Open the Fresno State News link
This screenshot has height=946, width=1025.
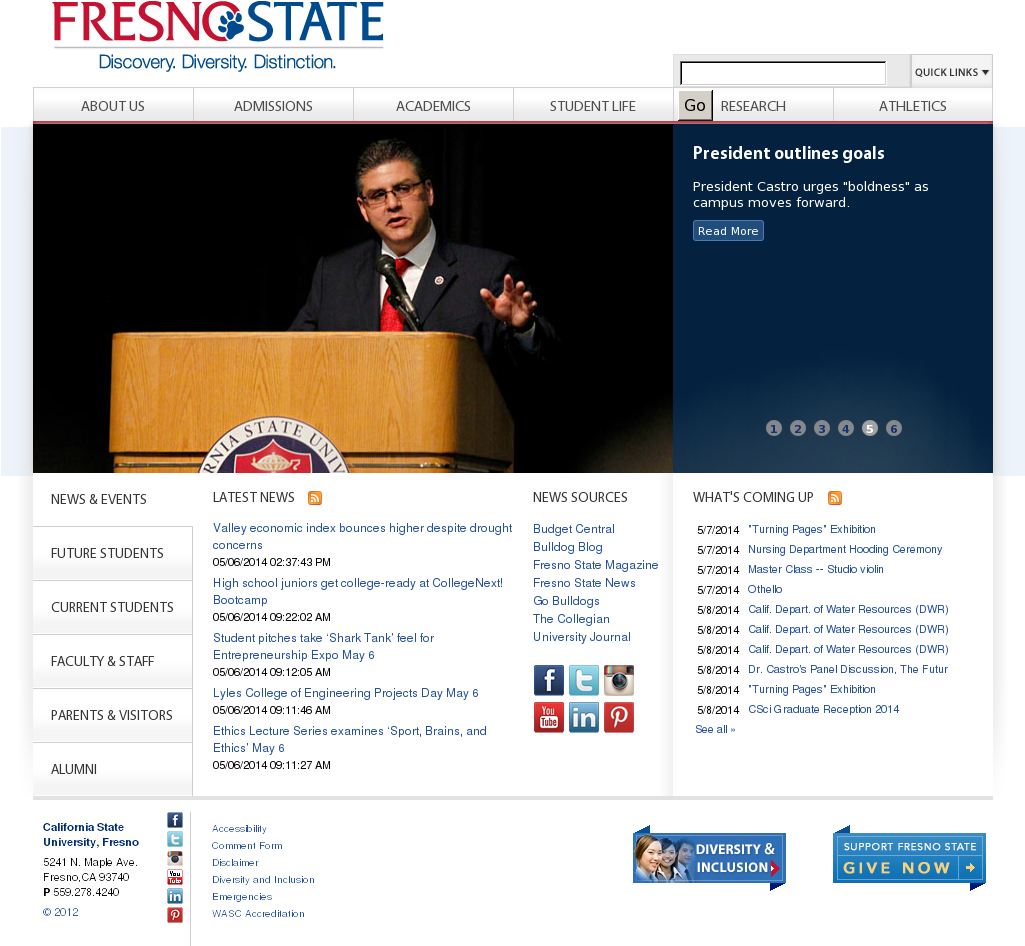584,583
